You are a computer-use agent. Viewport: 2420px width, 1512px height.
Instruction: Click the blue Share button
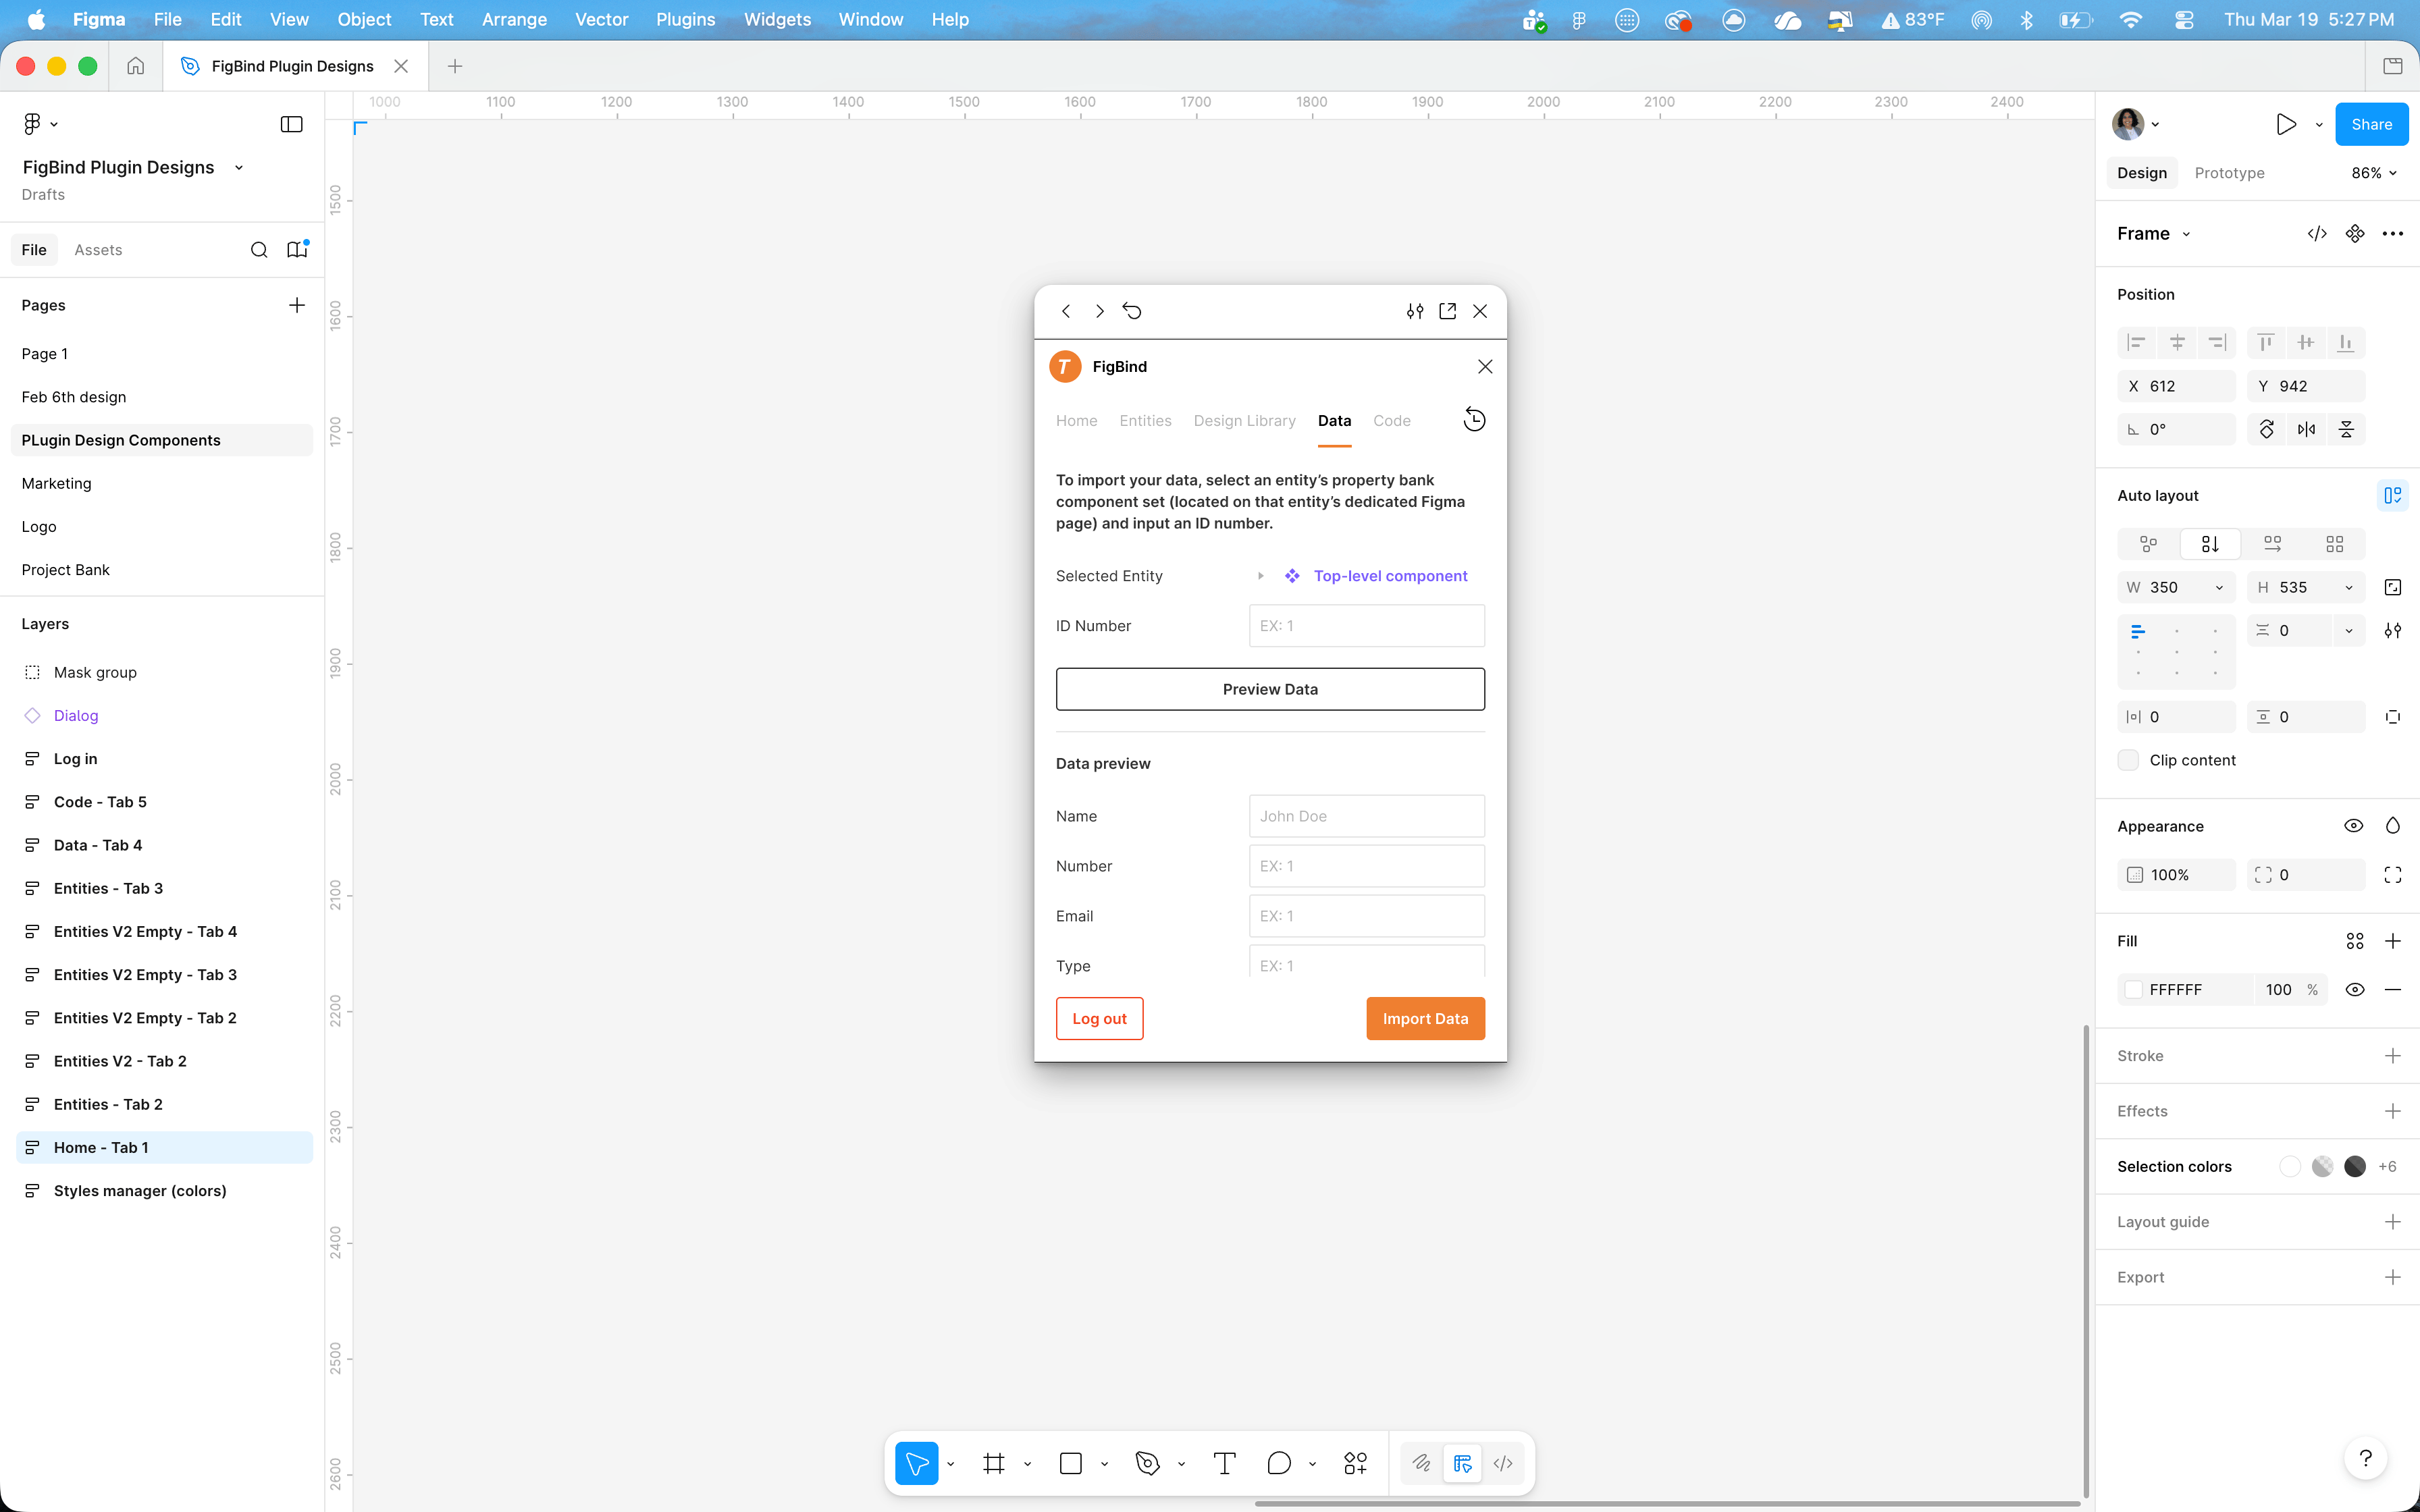click(2371, 124)
